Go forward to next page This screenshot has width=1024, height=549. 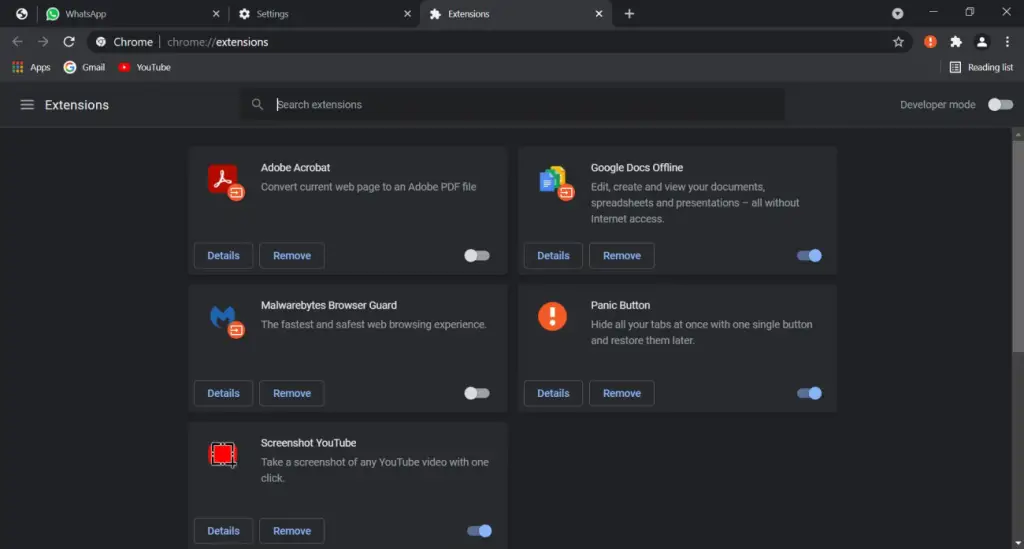coord(43,42)
